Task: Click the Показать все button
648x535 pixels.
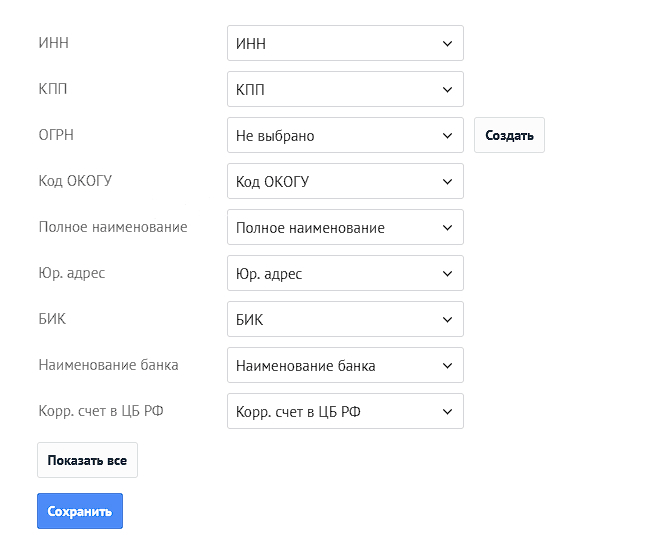Action: pos(87,460)
